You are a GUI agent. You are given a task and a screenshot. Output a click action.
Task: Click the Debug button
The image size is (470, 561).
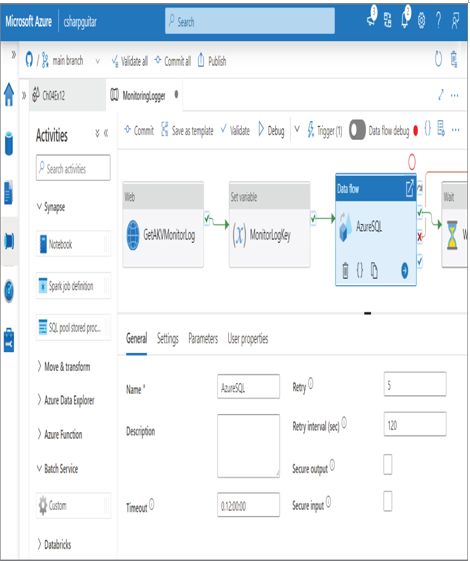(271, 131)
